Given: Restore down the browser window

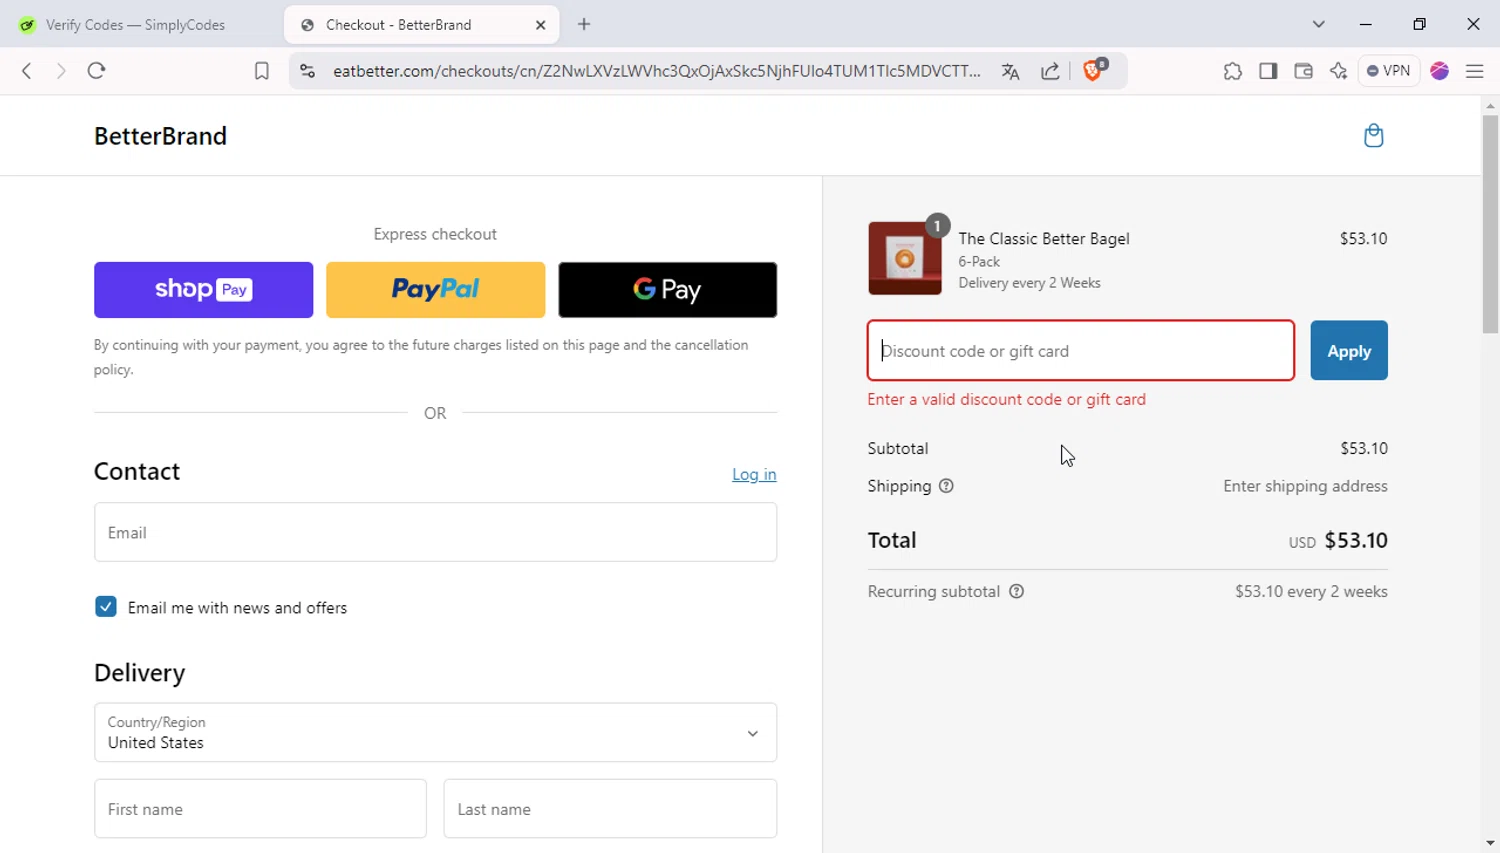Looking at the screenshot, I should pos(1419,24).
